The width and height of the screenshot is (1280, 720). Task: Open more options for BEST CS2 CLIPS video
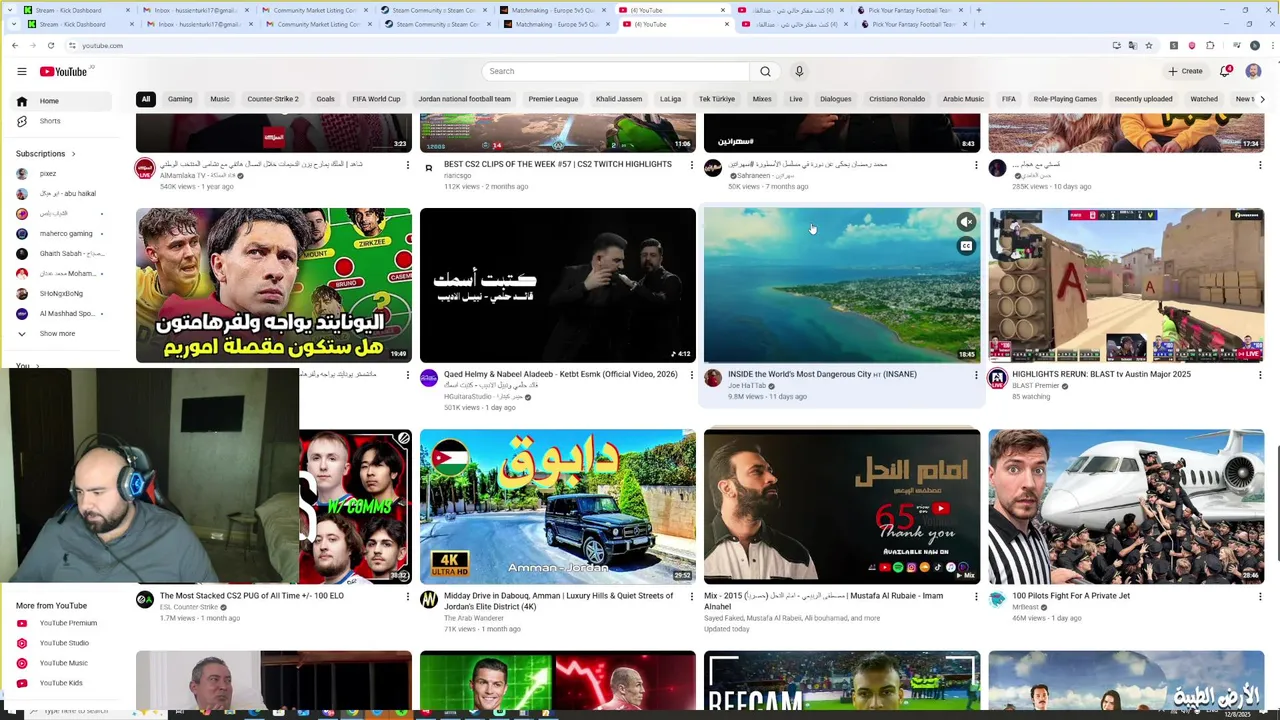(x=691, y=165)
